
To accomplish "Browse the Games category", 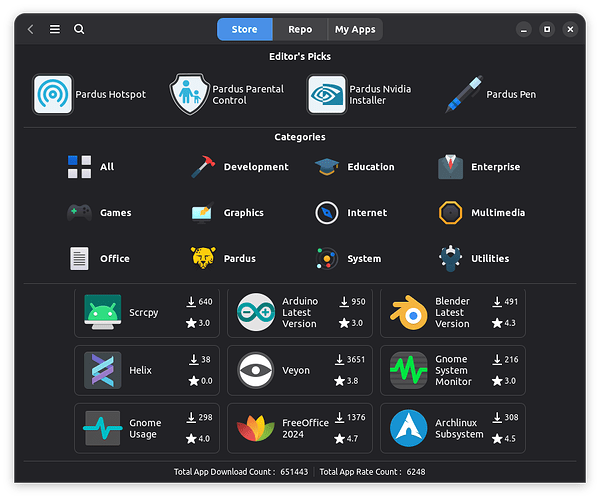I will (100, 213).
